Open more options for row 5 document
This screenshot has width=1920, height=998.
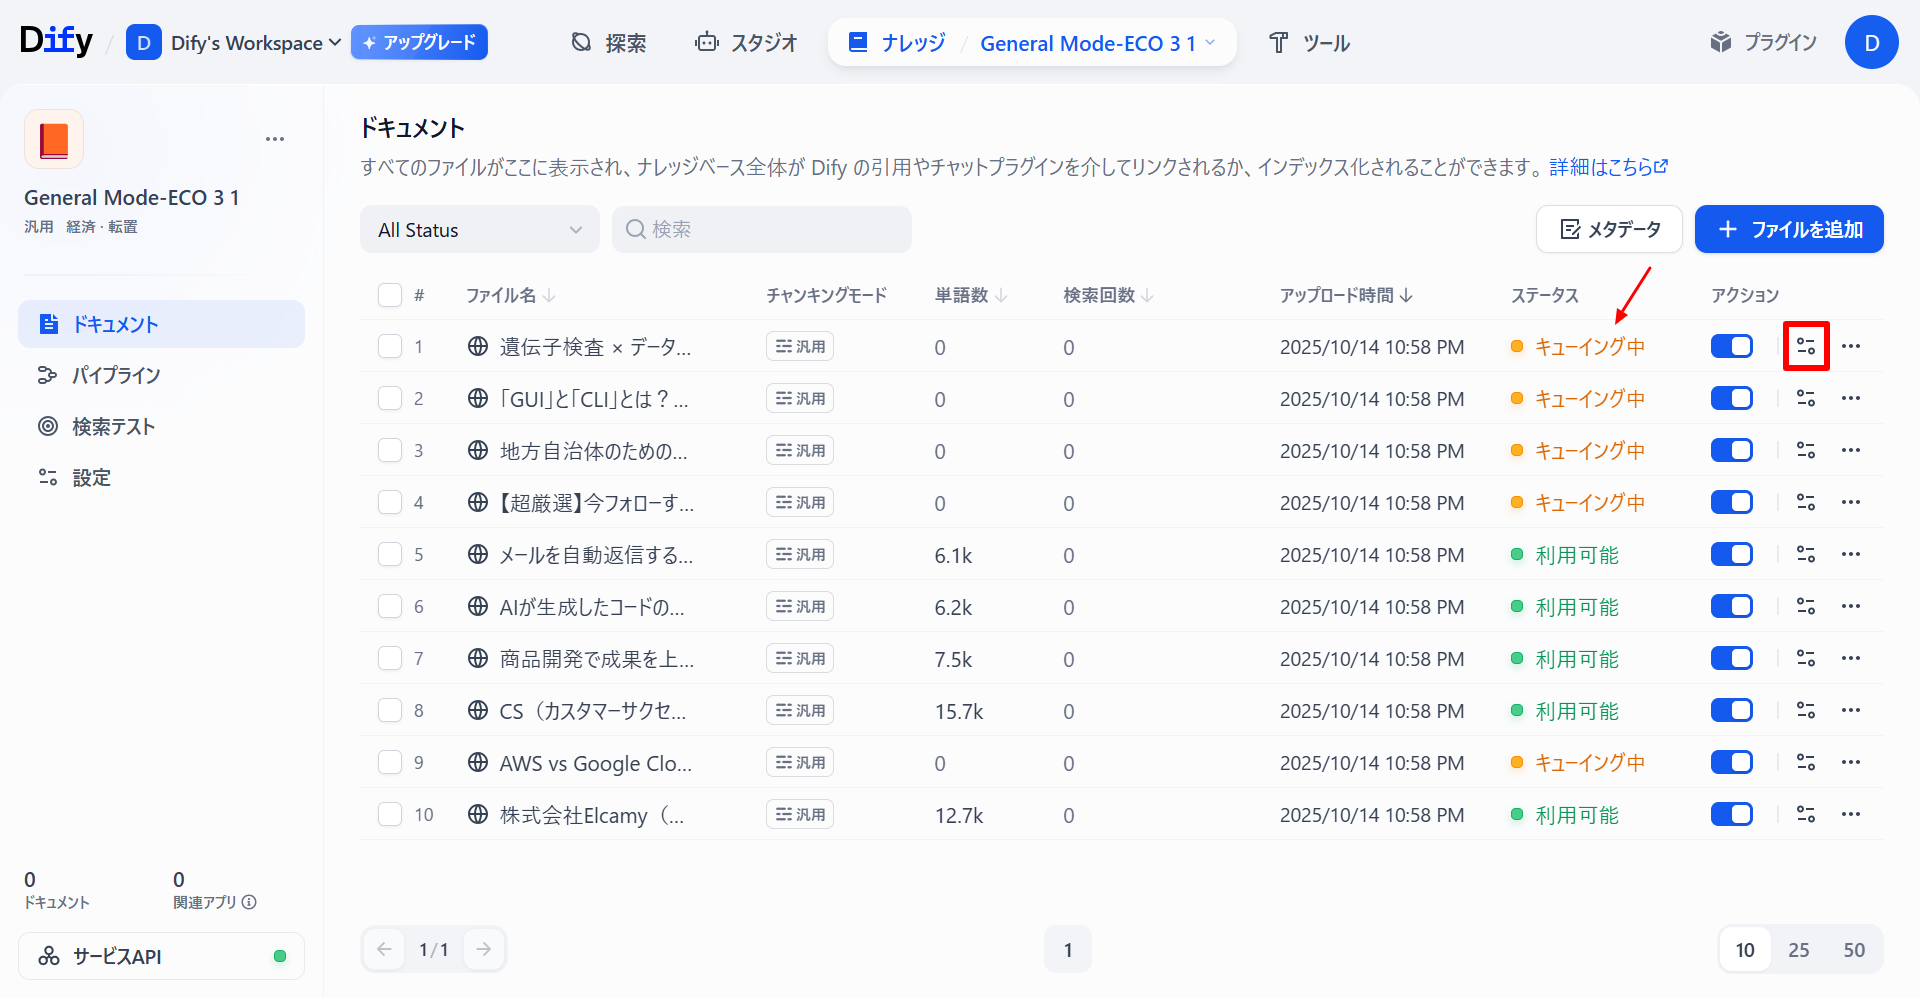tap(1851, 554)
